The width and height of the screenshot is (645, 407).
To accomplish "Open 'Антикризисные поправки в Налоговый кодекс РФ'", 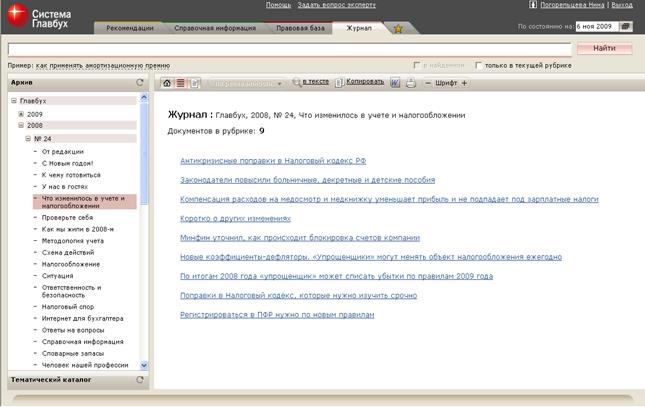I will 273,160.
